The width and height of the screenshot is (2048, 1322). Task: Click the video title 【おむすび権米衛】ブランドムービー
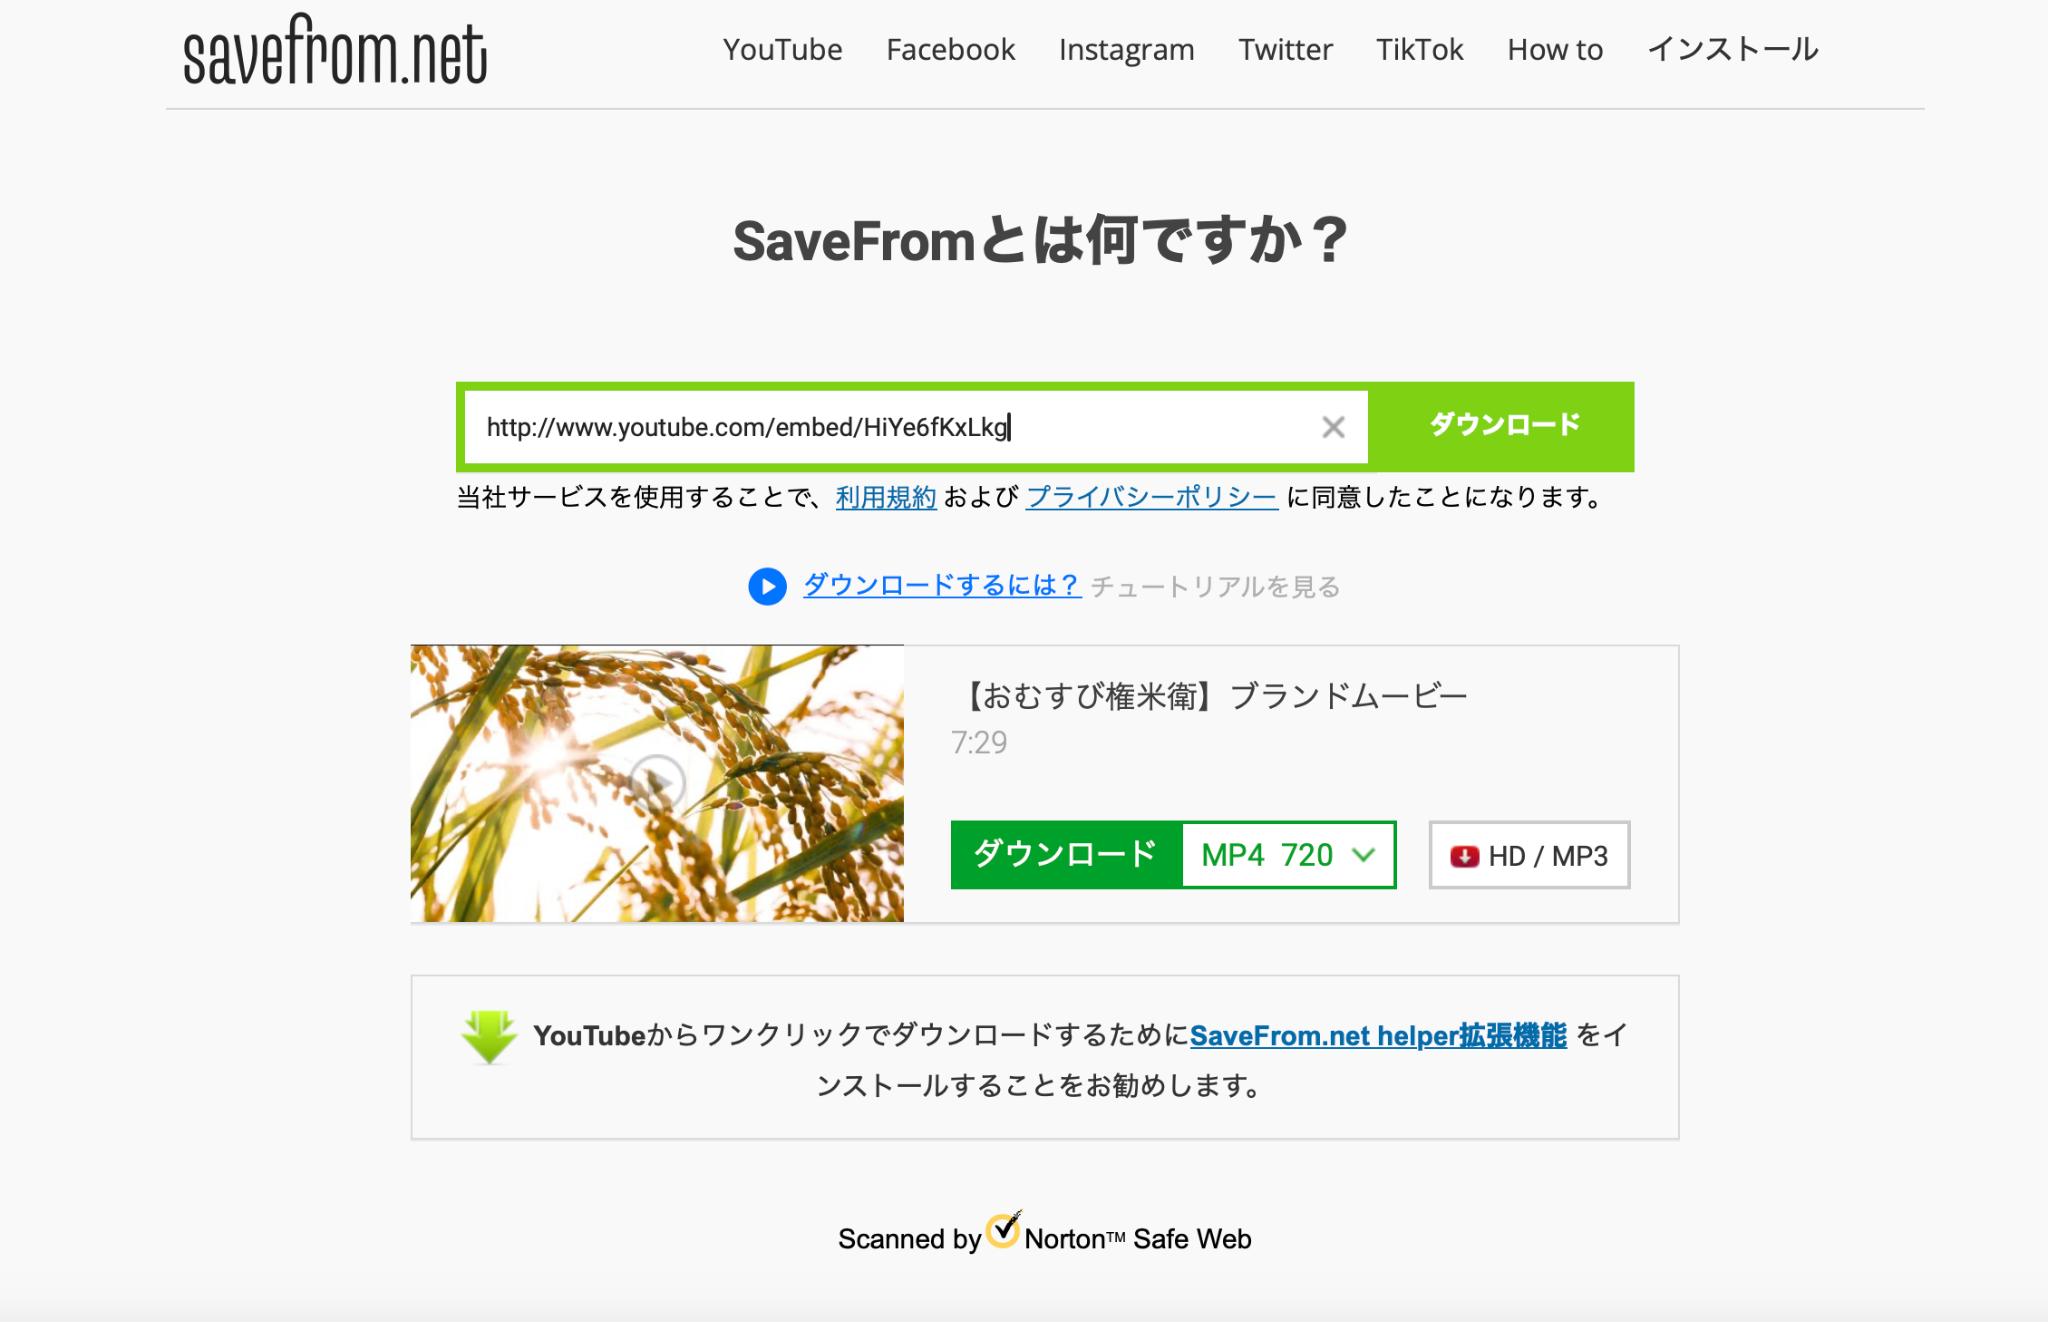(1210, 697)
